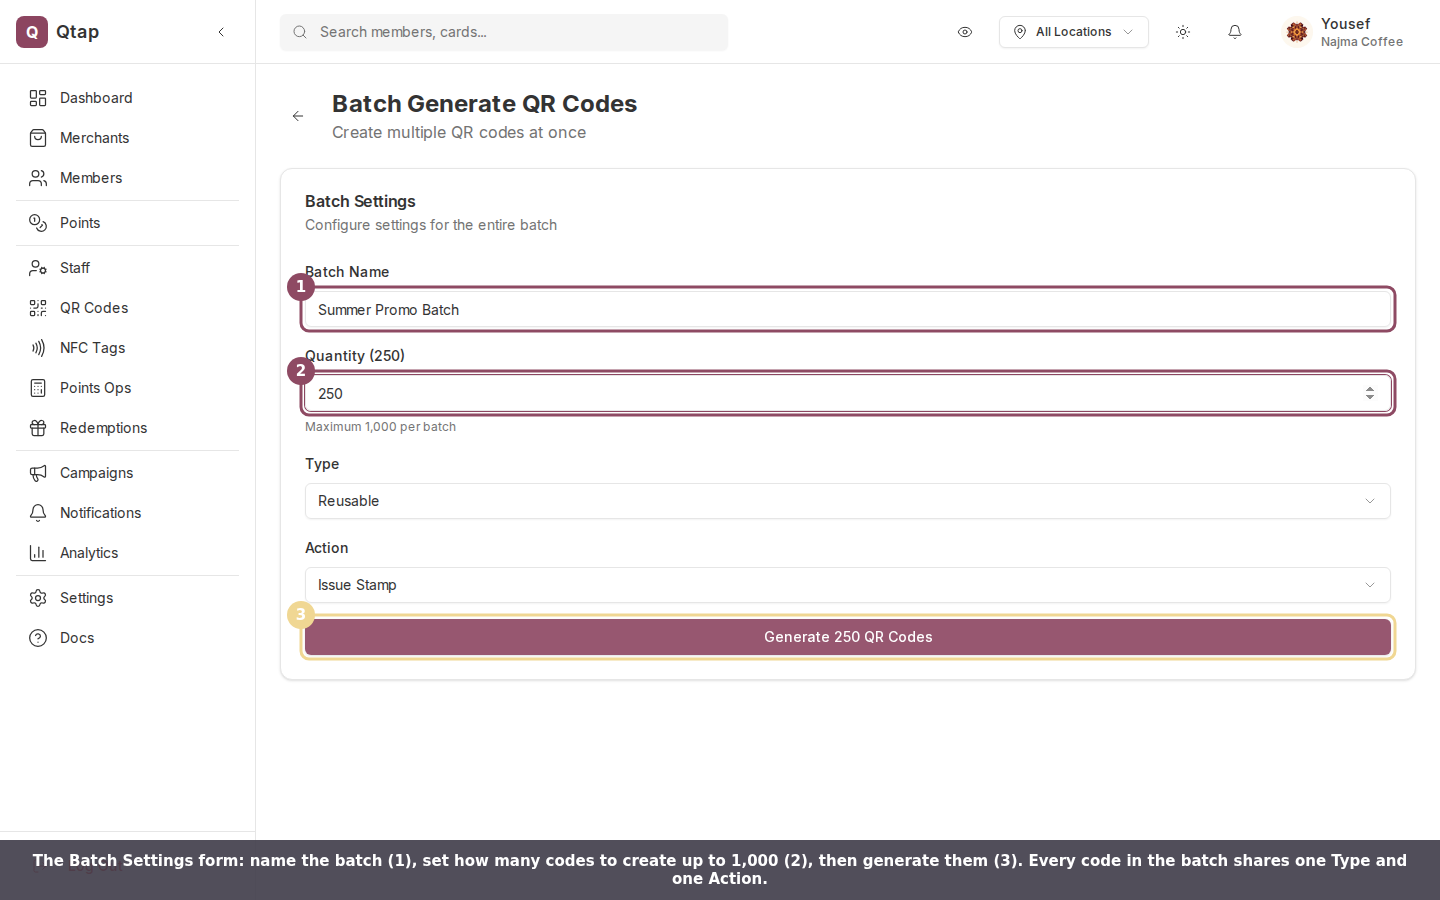This screenshot has width=1440, height=900.
Task: Click the Points Ops icon
Action: (x=38, y=388)
